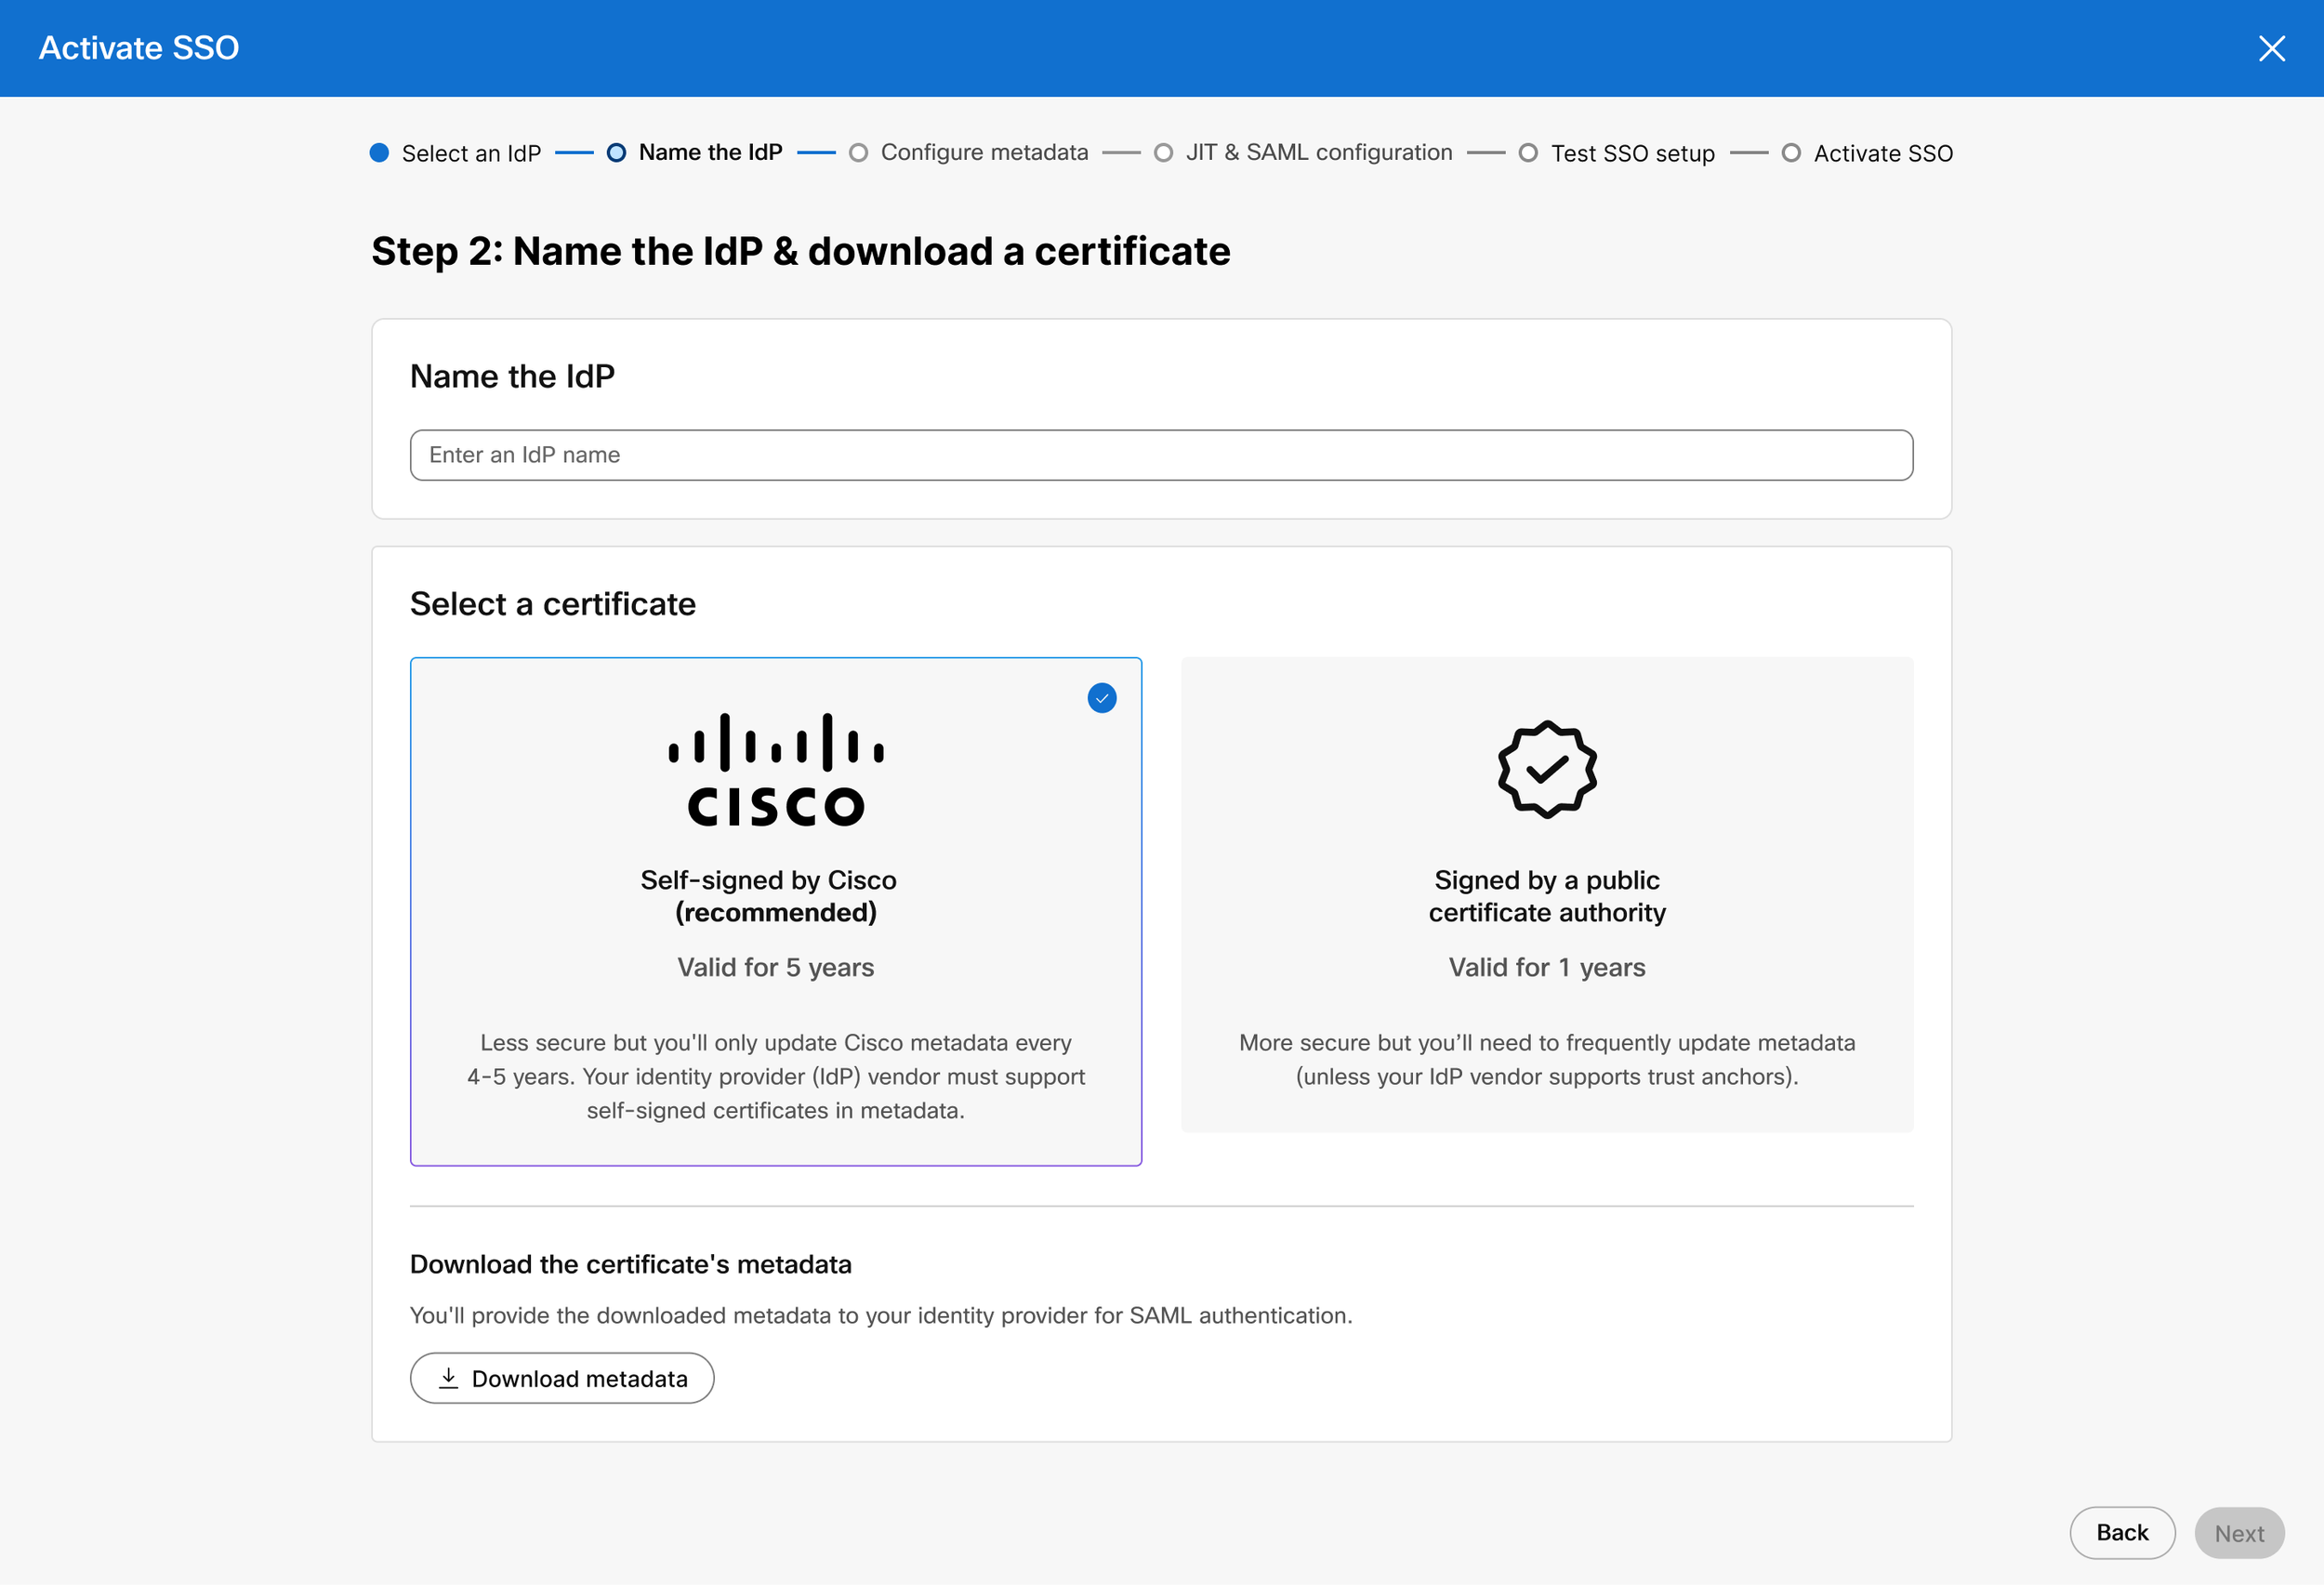Close the Activate SSO dialog

[x=2271, y=48]
